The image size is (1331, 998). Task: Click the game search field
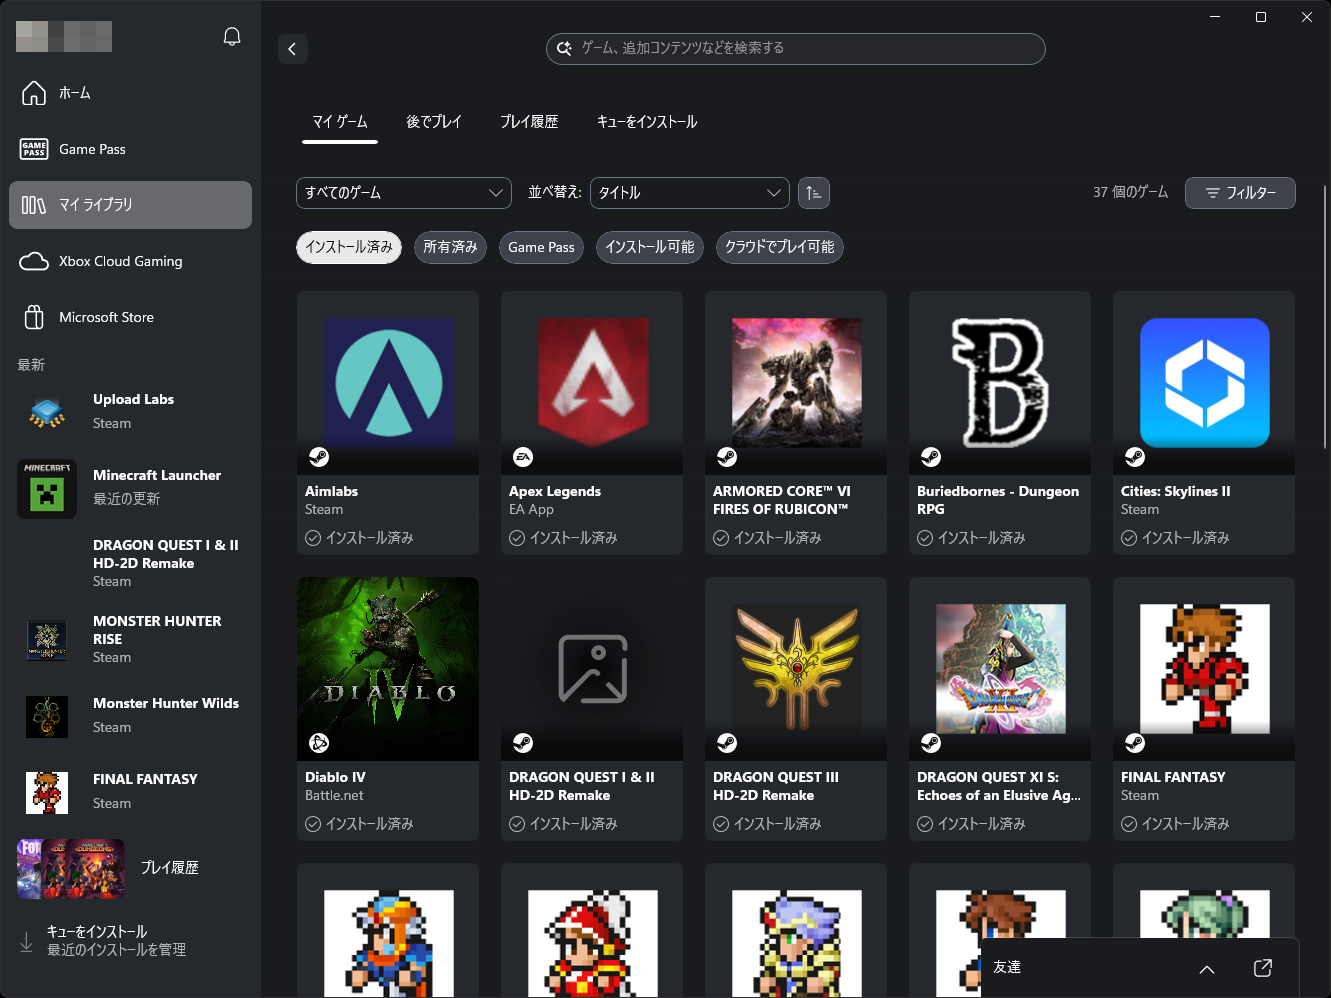(x=795, y=48)
